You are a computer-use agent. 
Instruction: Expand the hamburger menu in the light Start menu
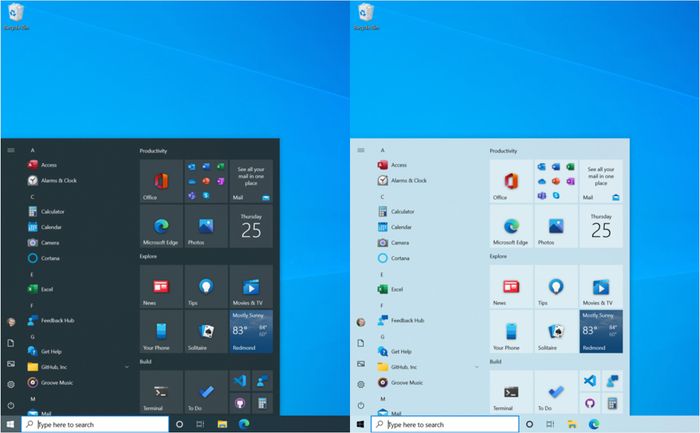coord(360,150)
